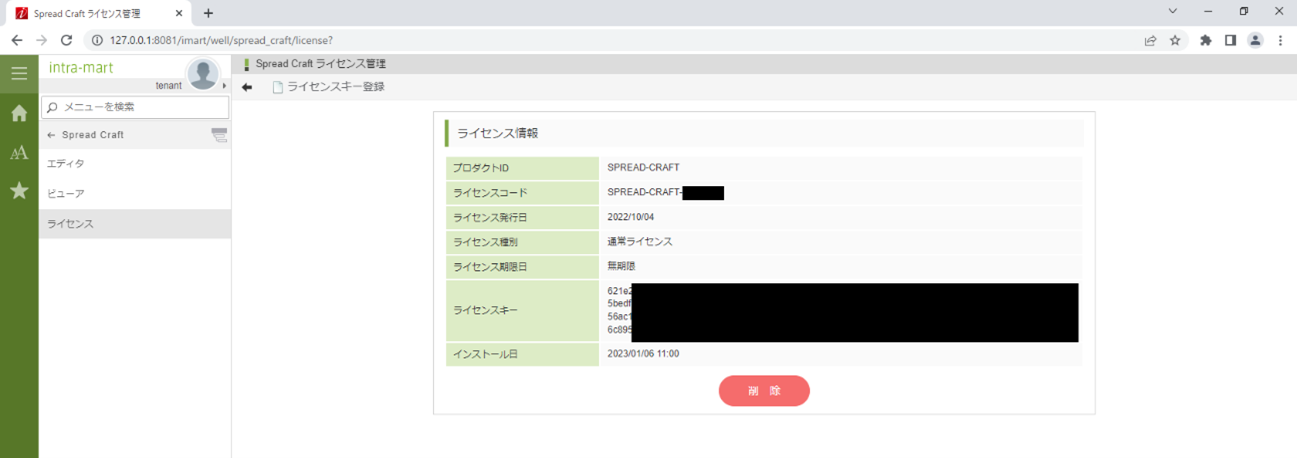Click back arrow in license toolbar
1297x458 pixels.
[247, 87]
